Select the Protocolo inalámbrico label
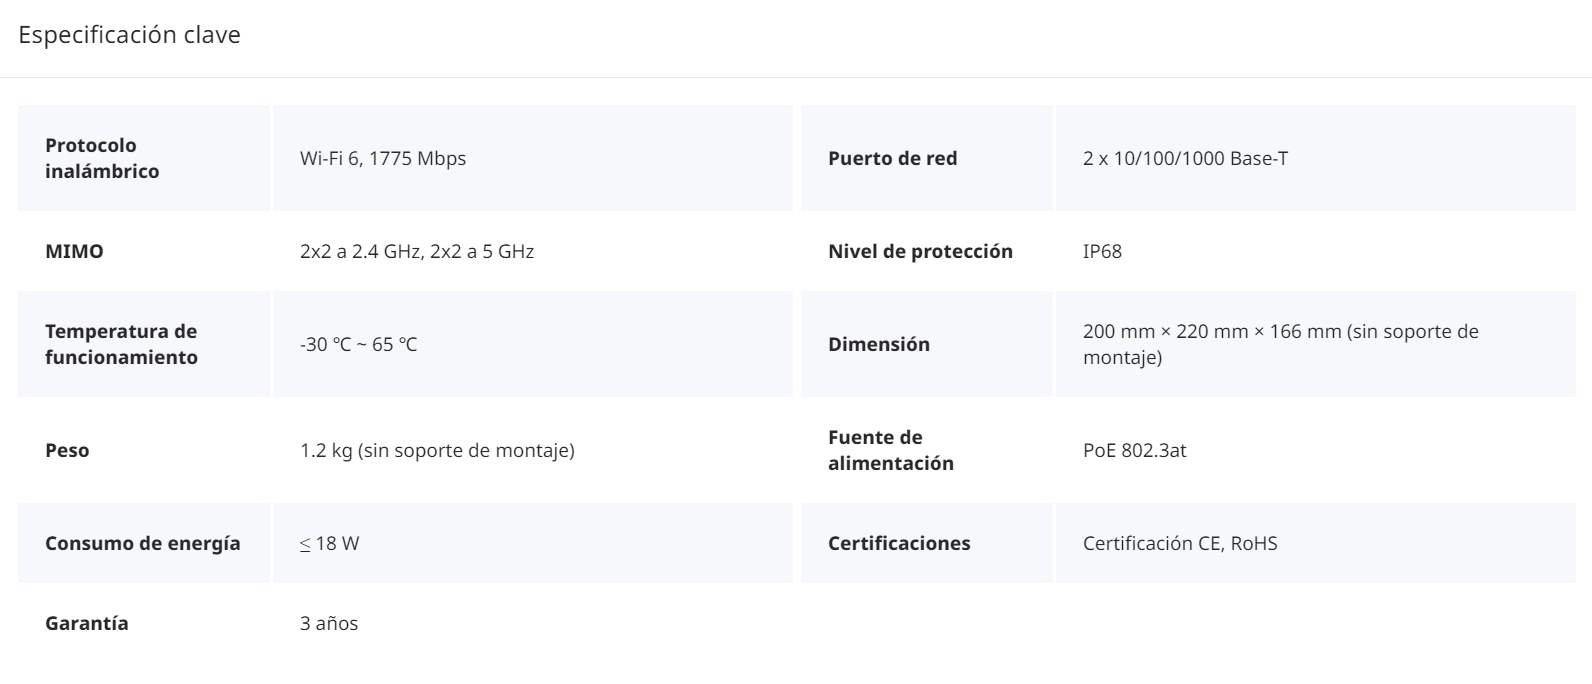Viewport: 1592px width, 684px height. [x=102, y=158]
